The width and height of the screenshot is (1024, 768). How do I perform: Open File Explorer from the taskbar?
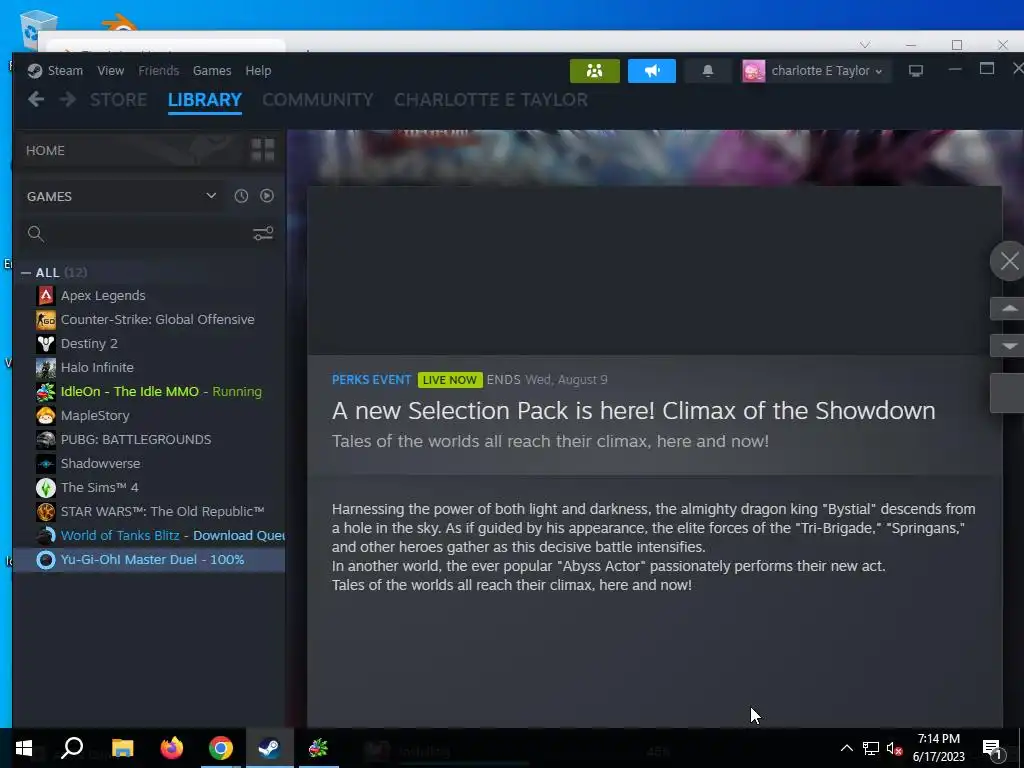tap(122, 748)
